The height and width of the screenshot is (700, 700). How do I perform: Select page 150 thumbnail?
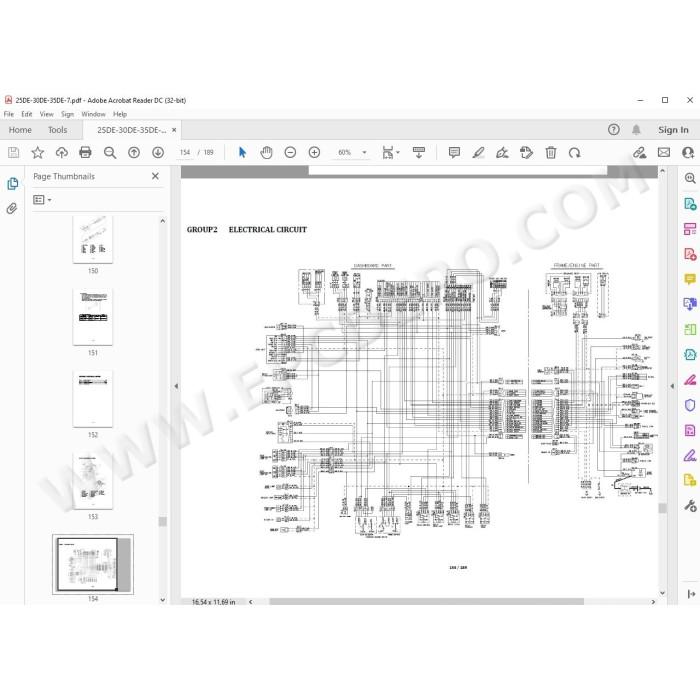93,240
